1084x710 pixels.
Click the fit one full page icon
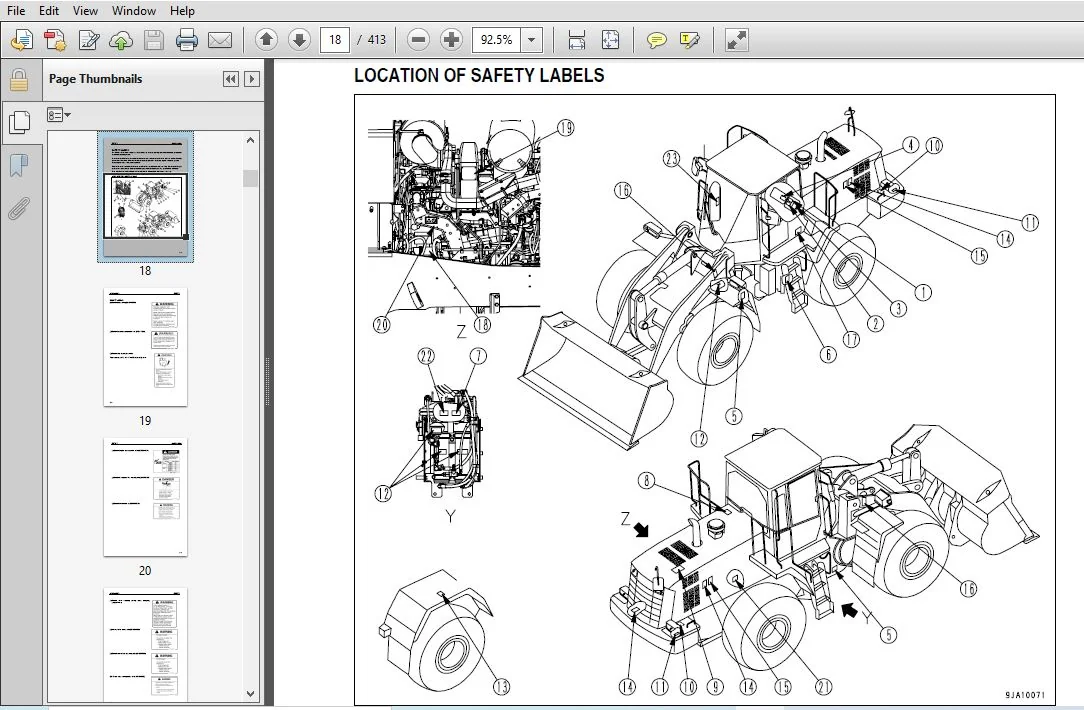(x=610, y=40)
